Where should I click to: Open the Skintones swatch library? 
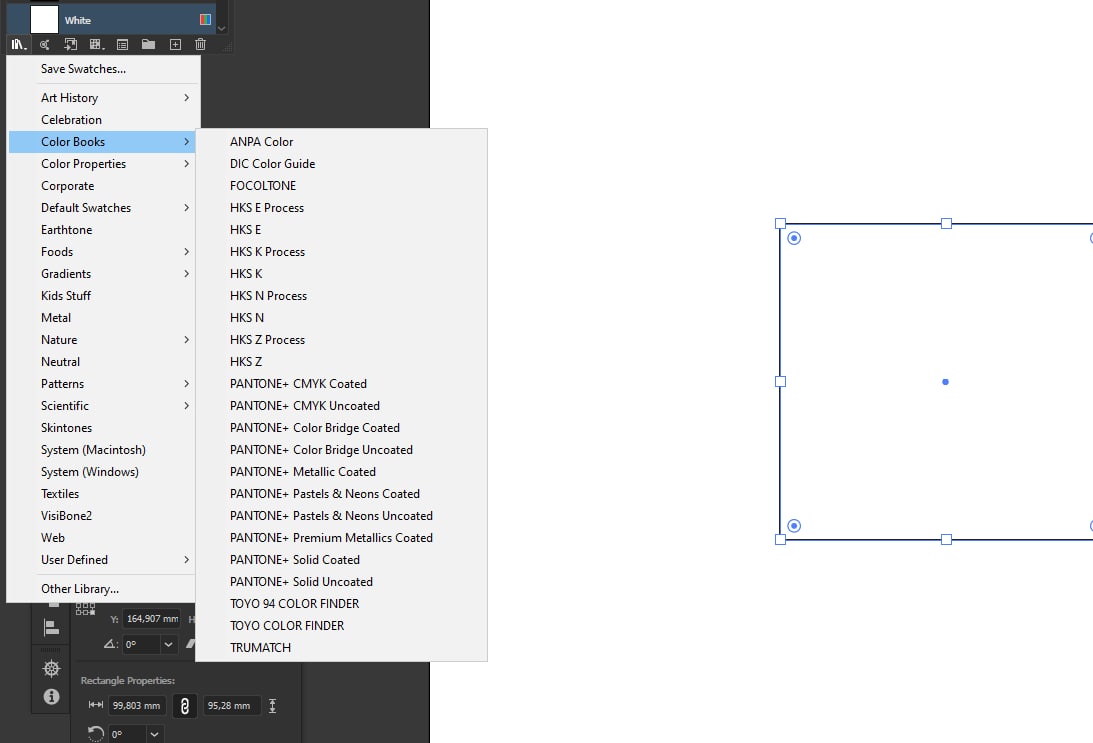[x=102, y=428]
